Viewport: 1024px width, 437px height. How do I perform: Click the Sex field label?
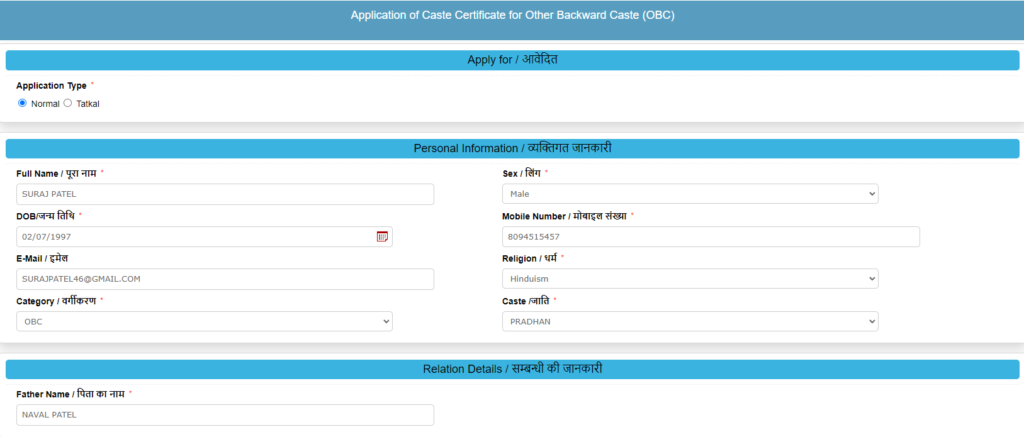coord(522,173)
